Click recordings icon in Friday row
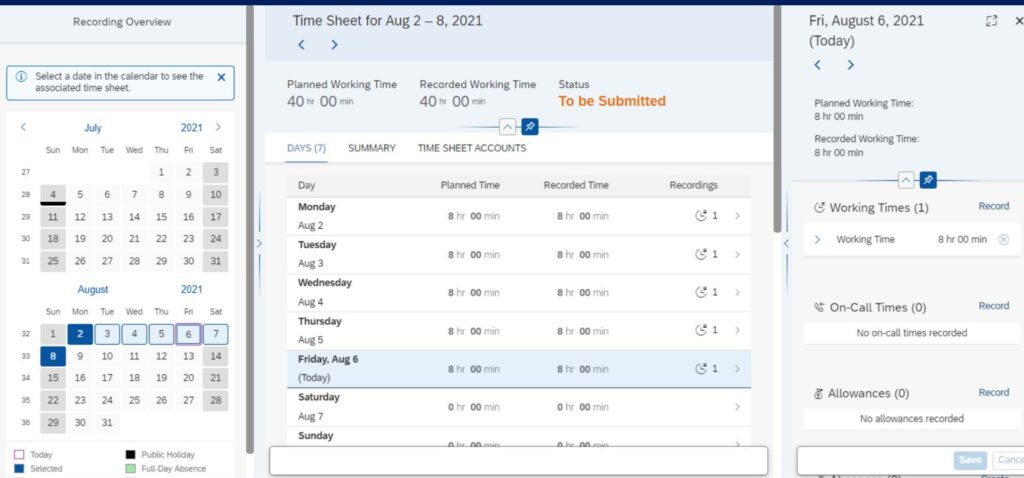 [702, 368]
